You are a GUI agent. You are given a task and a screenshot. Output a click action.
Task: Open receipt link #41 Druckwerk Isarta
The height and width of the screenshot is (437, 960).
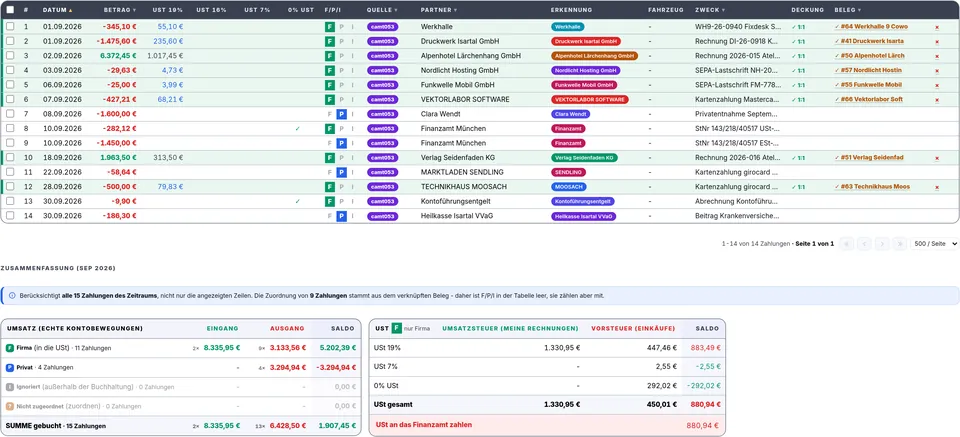click(x=869, y=42)
